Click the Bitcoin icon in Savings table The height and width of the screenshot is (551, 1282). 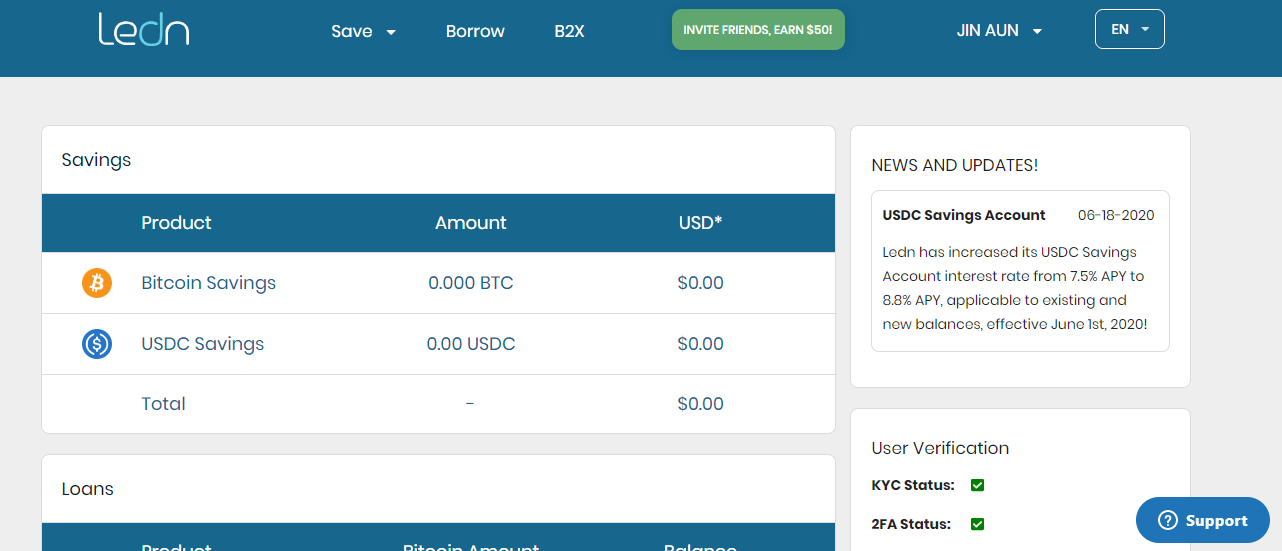tap(97, 283)
